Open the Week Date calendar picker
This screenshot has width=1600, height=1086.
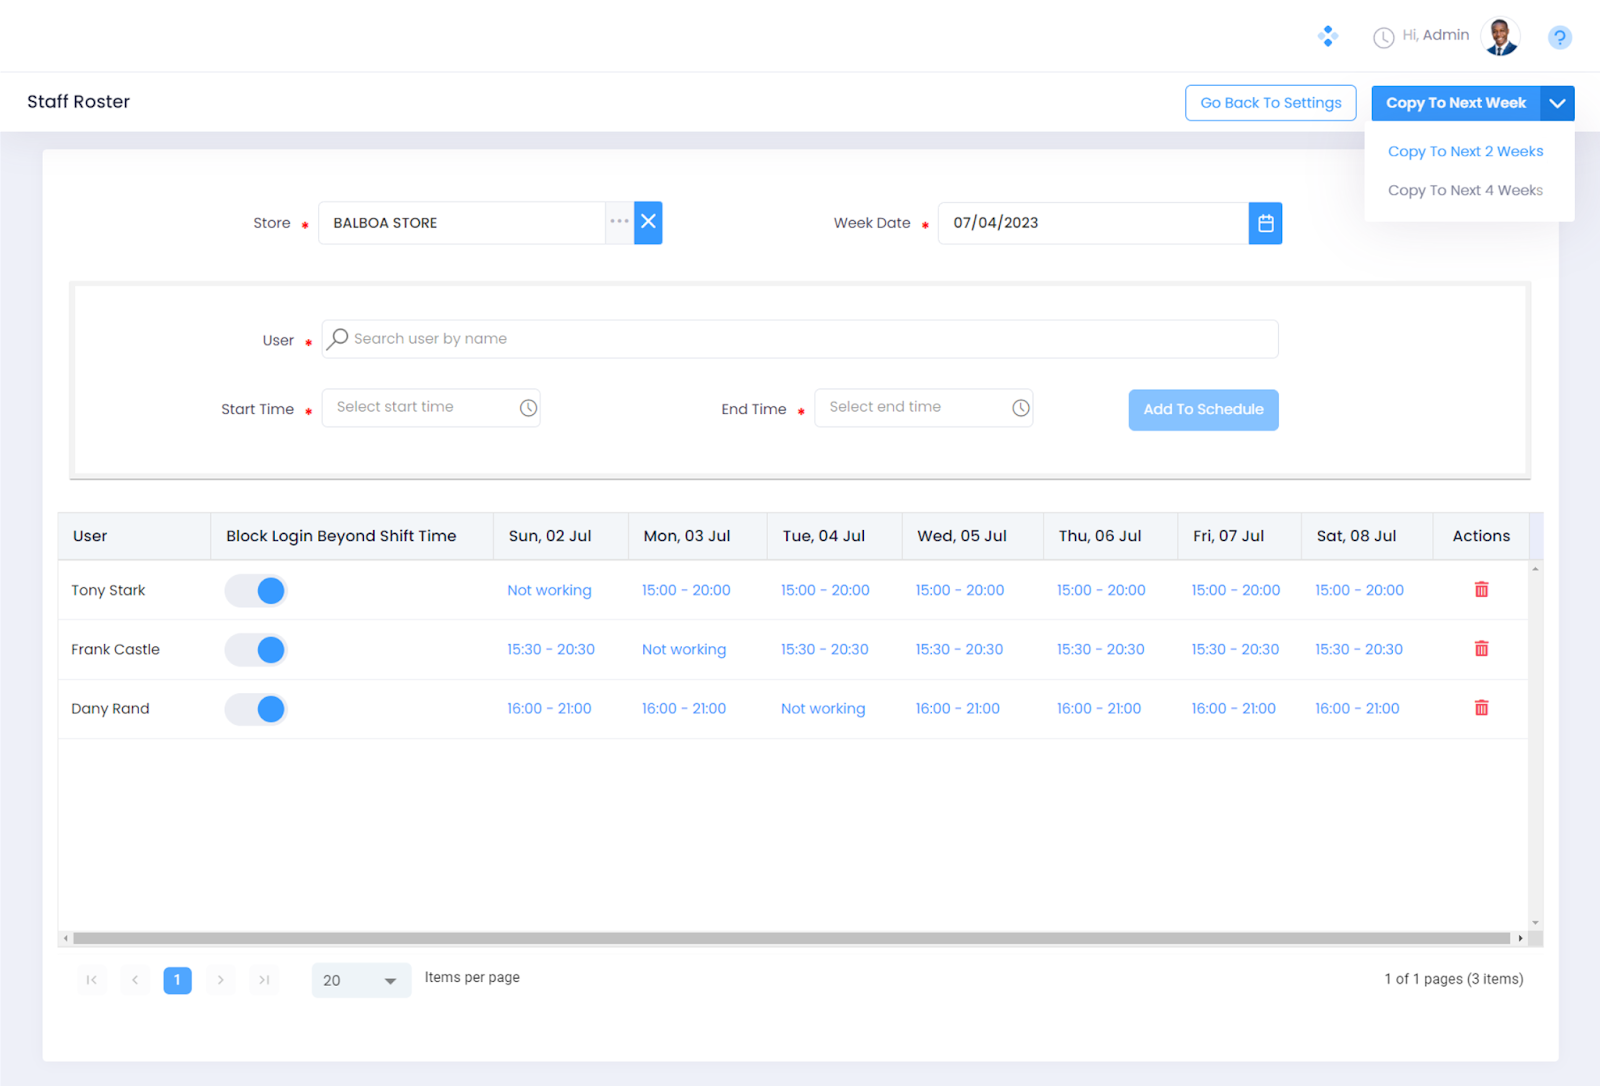tap(1265, 223)
